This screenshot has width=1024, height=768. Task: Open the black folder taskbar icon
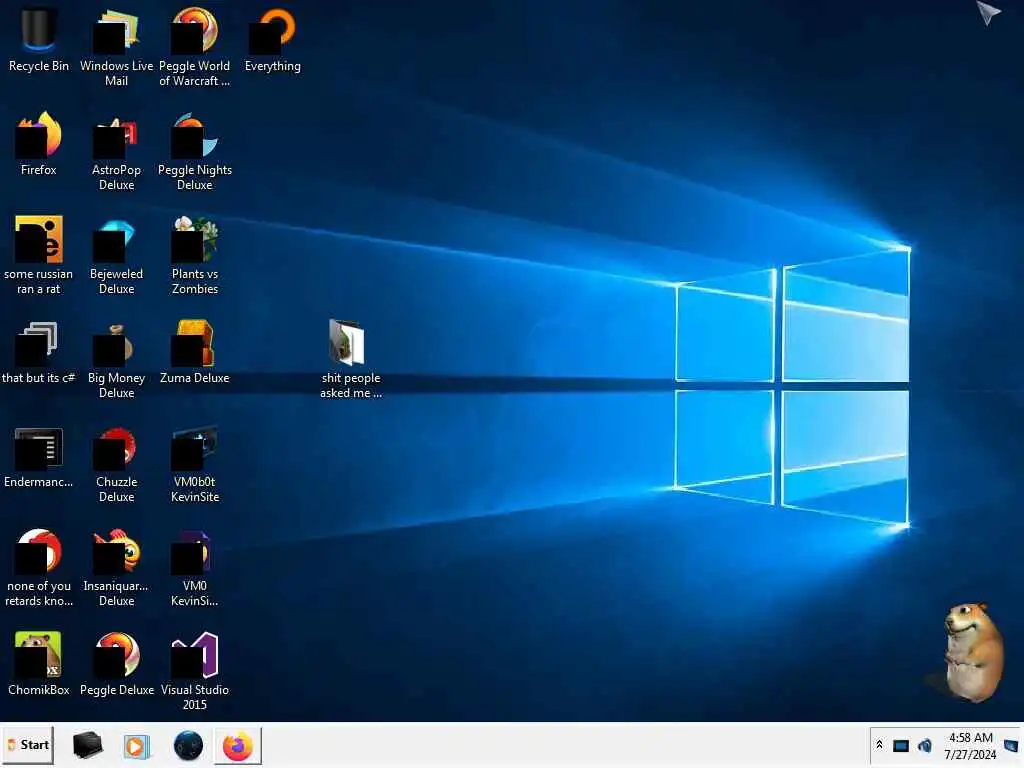click(x=88, y=745)
